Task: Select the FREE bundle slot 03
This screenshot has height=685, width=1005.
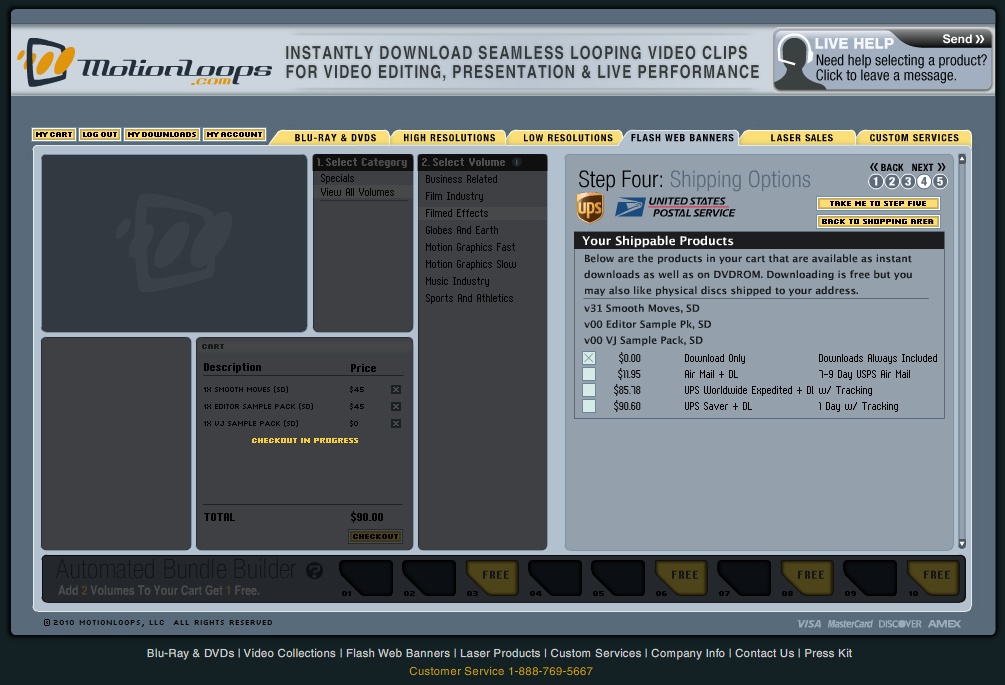Action: pyautogui.click(x=492, y=577)
